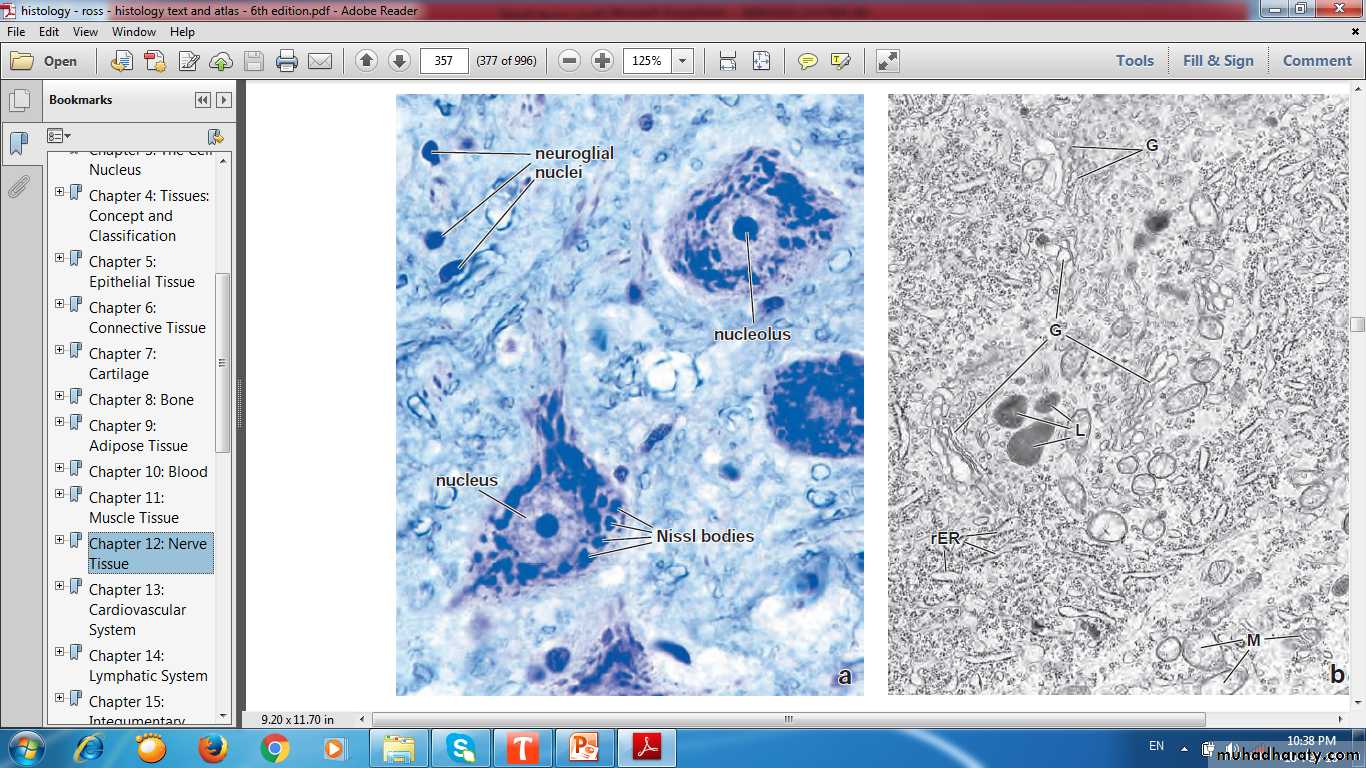Go to the previous page arrow
The height and width of the screenshot is (768, 1366).
click(x=366, y=61)
